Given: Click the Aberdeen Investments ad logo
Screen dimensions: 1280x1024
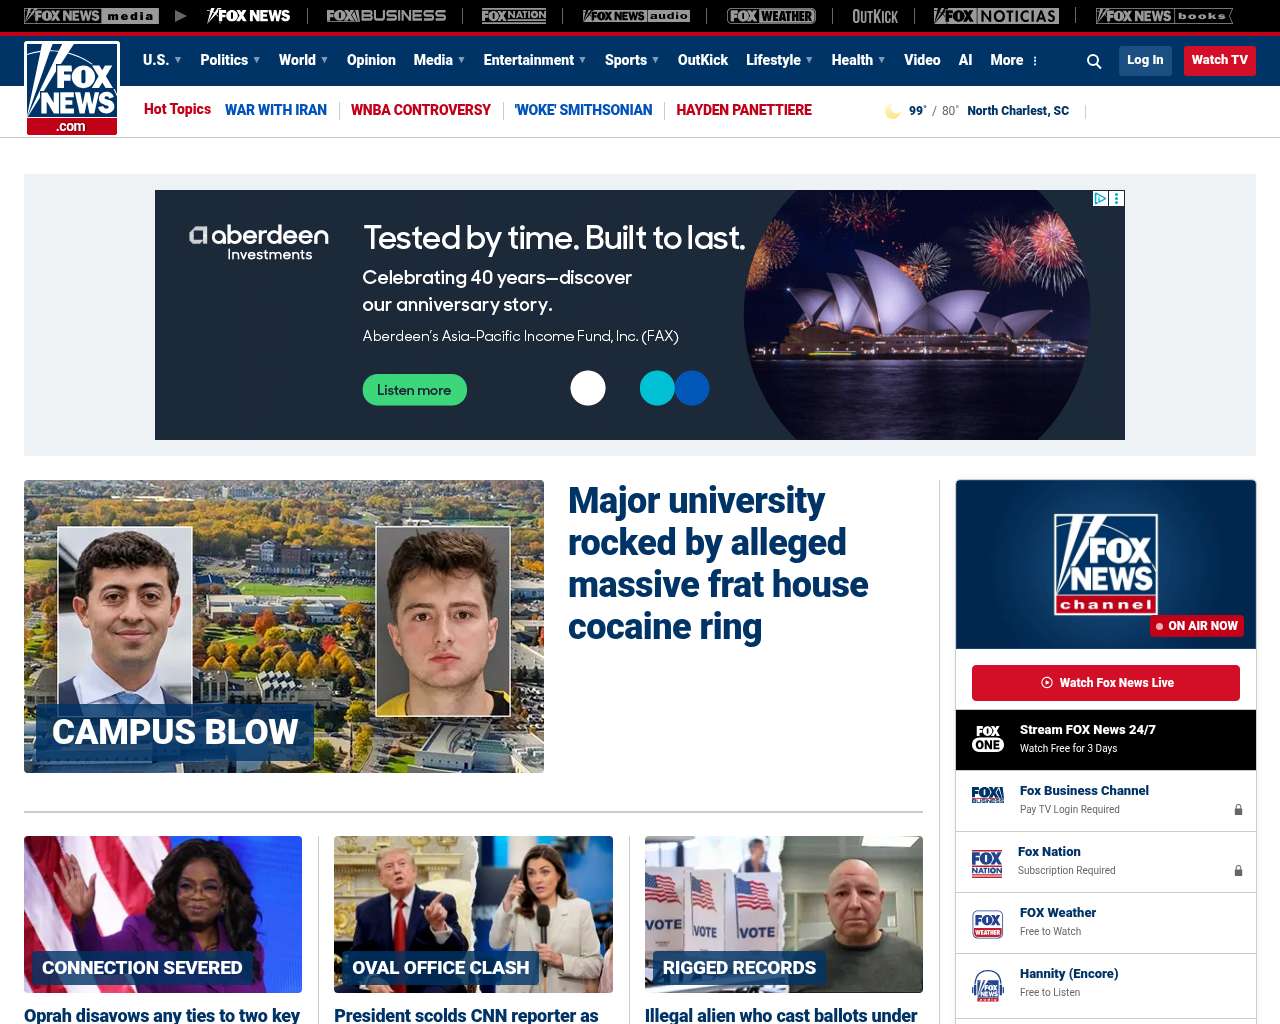Looking at the screenshot, I should 259,242.
